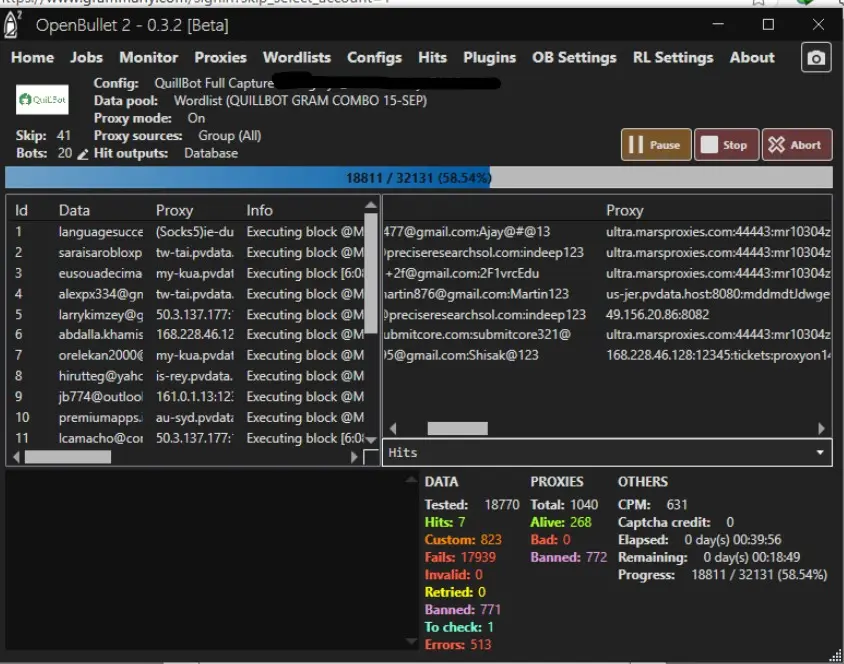
Task: Expand the Hits filter dropdown
Action: pos(820,453)
